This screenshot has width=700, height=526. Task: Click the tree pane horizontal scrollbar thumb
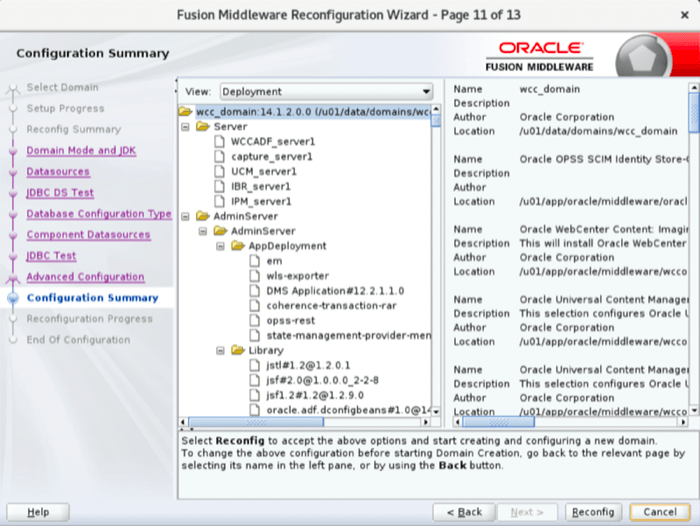coord(256,422)
